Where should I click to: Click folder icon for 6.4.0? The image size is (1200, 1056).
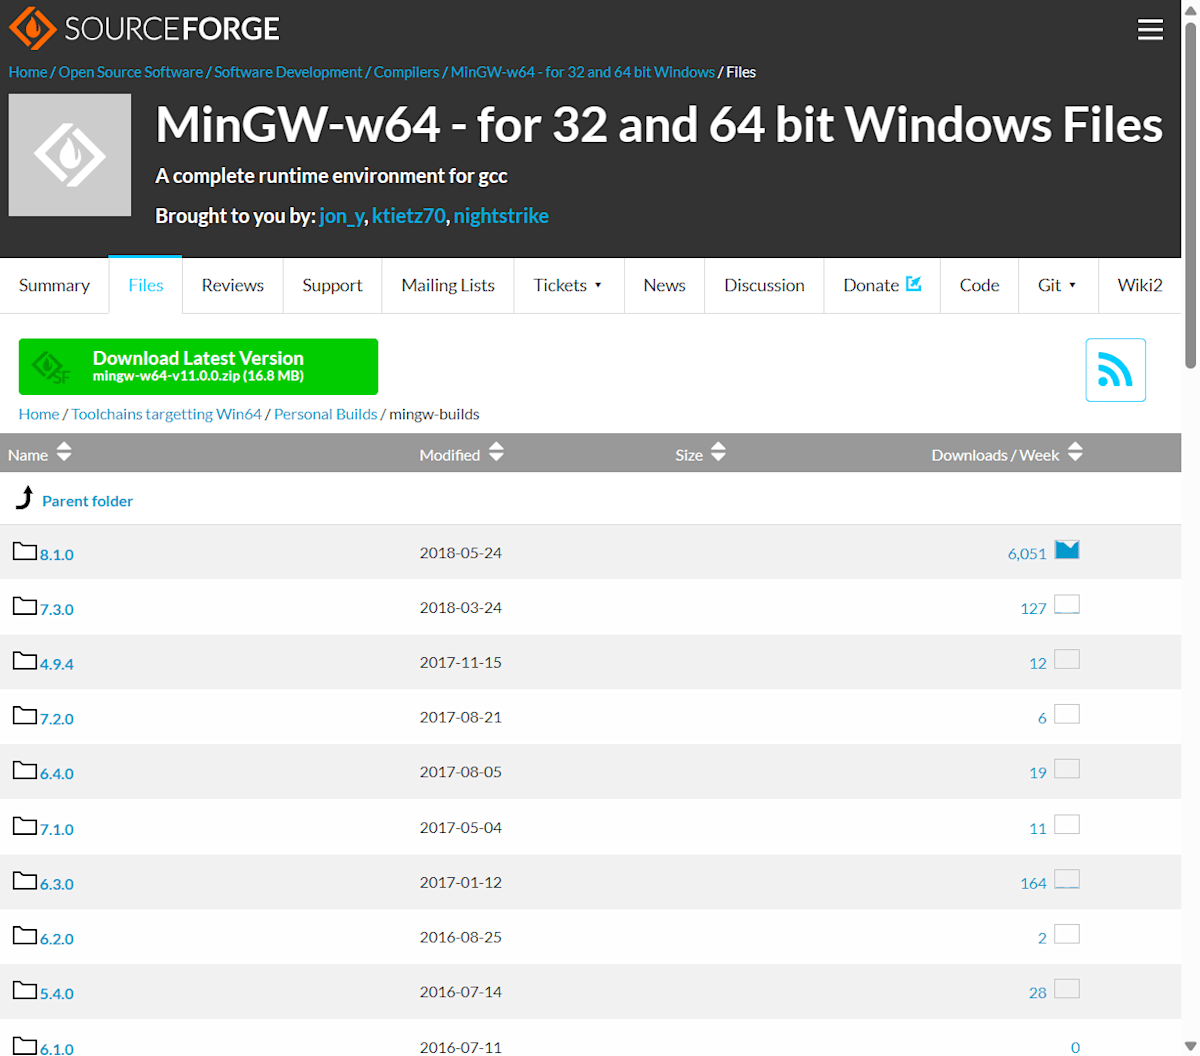coord(25,771)
